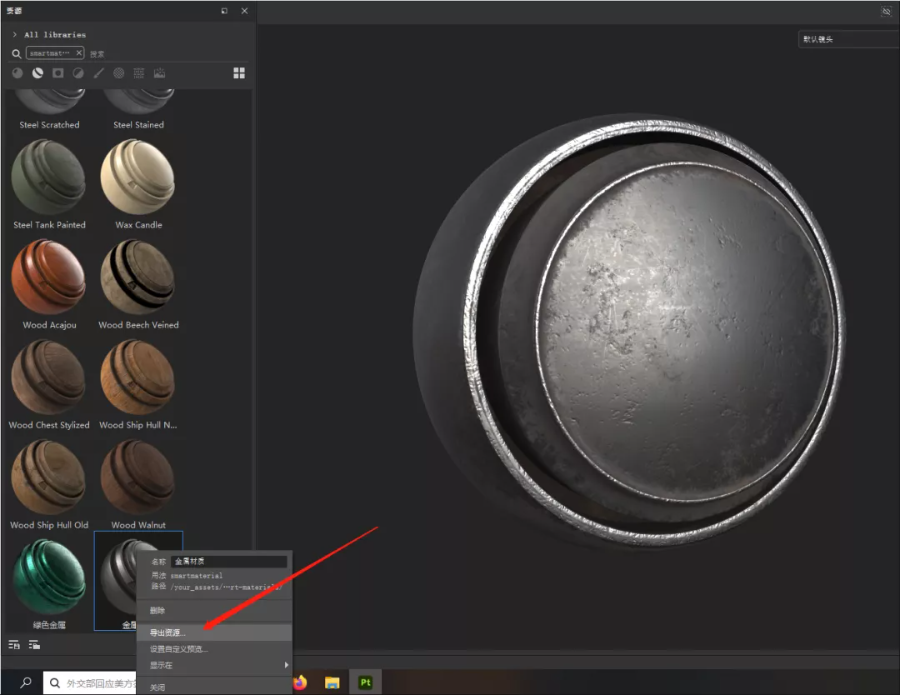Clear the smartmat search filter tag

pyautogui.click(x=79, y=53)
